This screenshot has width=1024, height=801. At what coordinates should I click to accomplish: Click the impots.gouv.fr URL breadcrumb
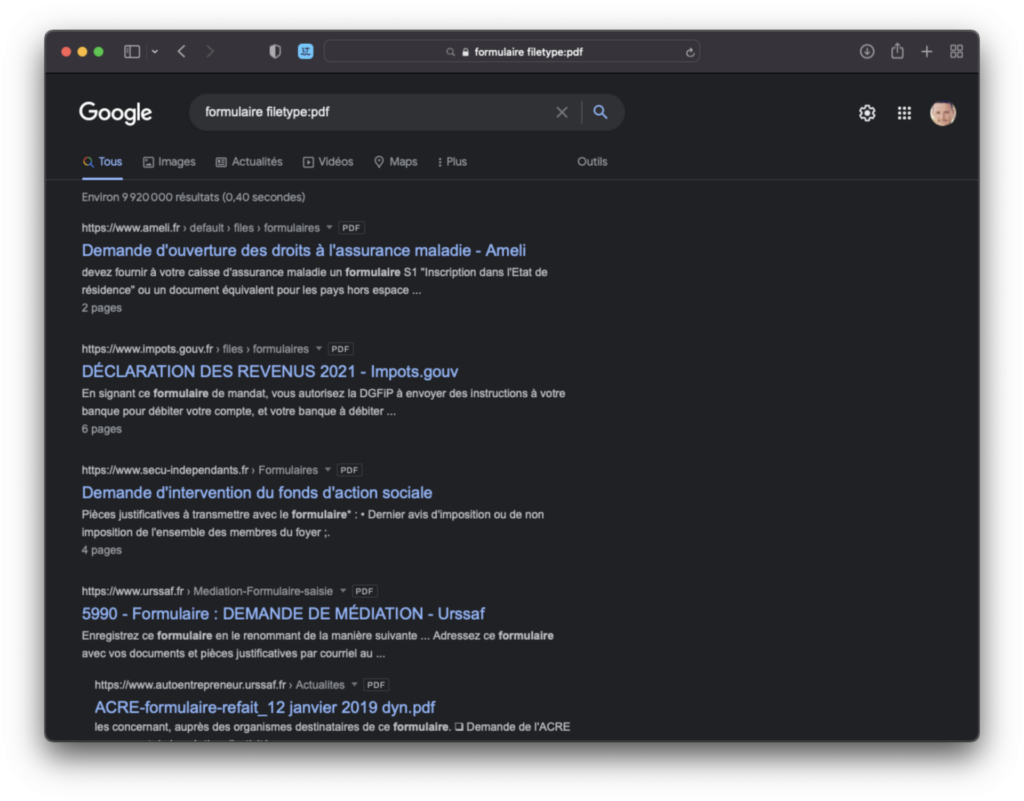coord(195,349)
